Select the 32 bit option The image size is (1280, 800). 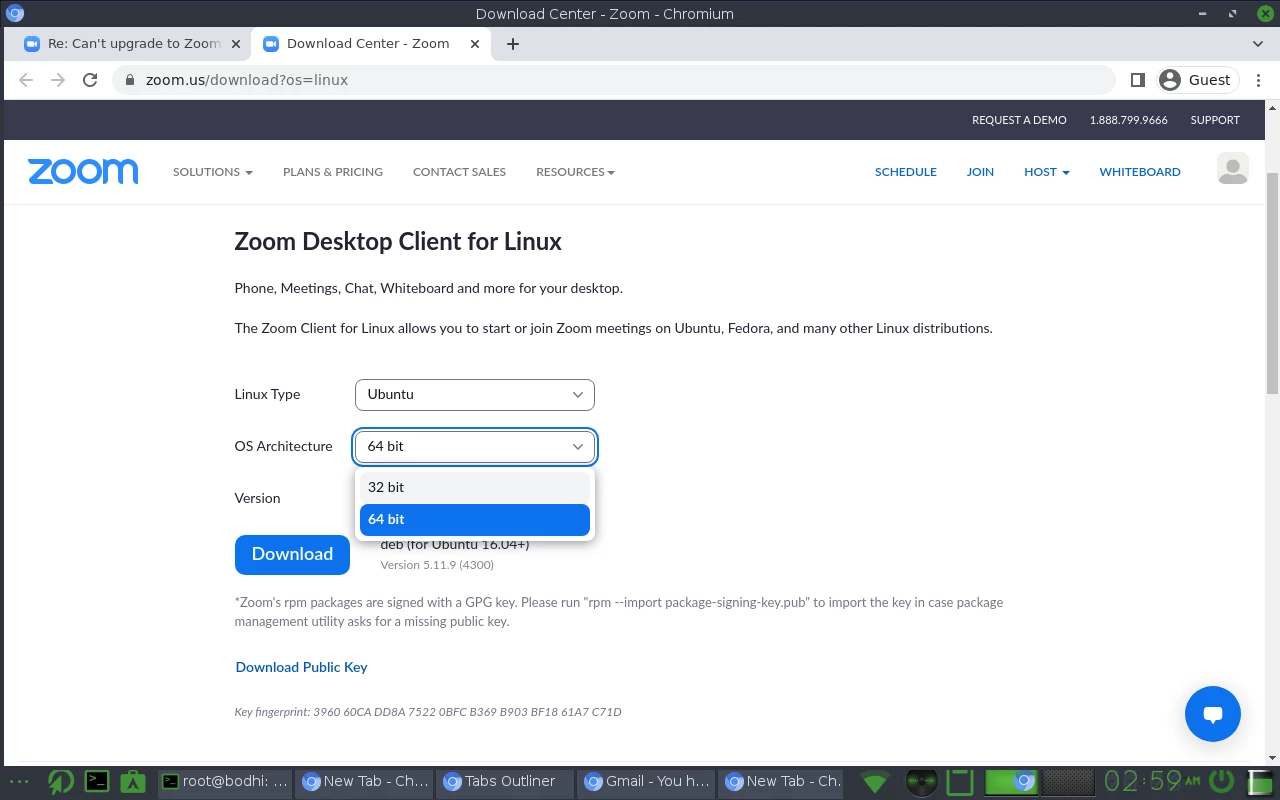(475, 487)
